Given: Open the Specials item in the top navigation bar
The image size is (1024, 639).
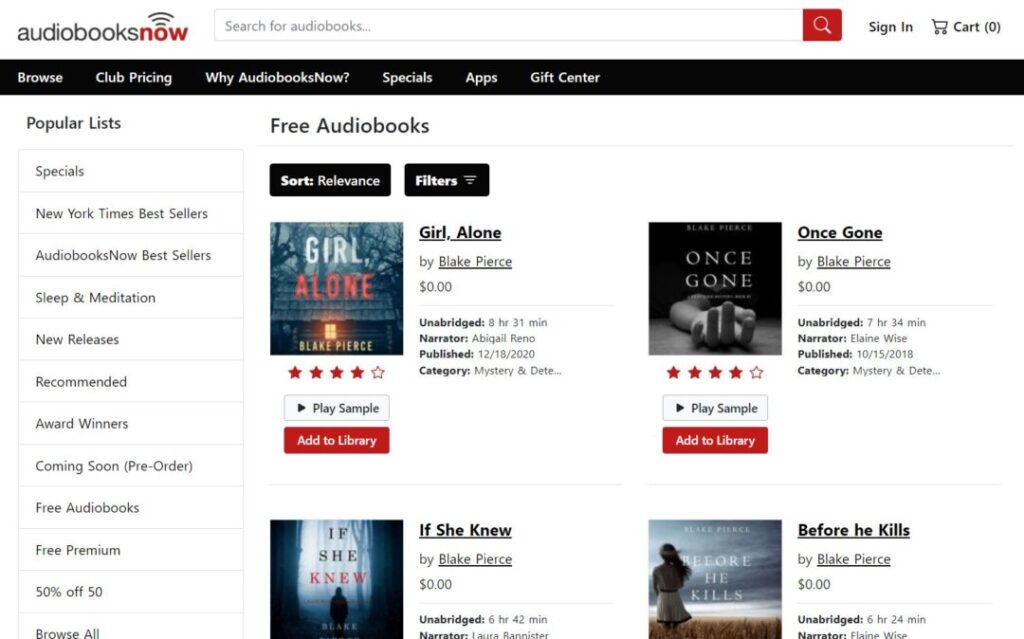Looking at the screenshot, I should (x=407, y=77).
